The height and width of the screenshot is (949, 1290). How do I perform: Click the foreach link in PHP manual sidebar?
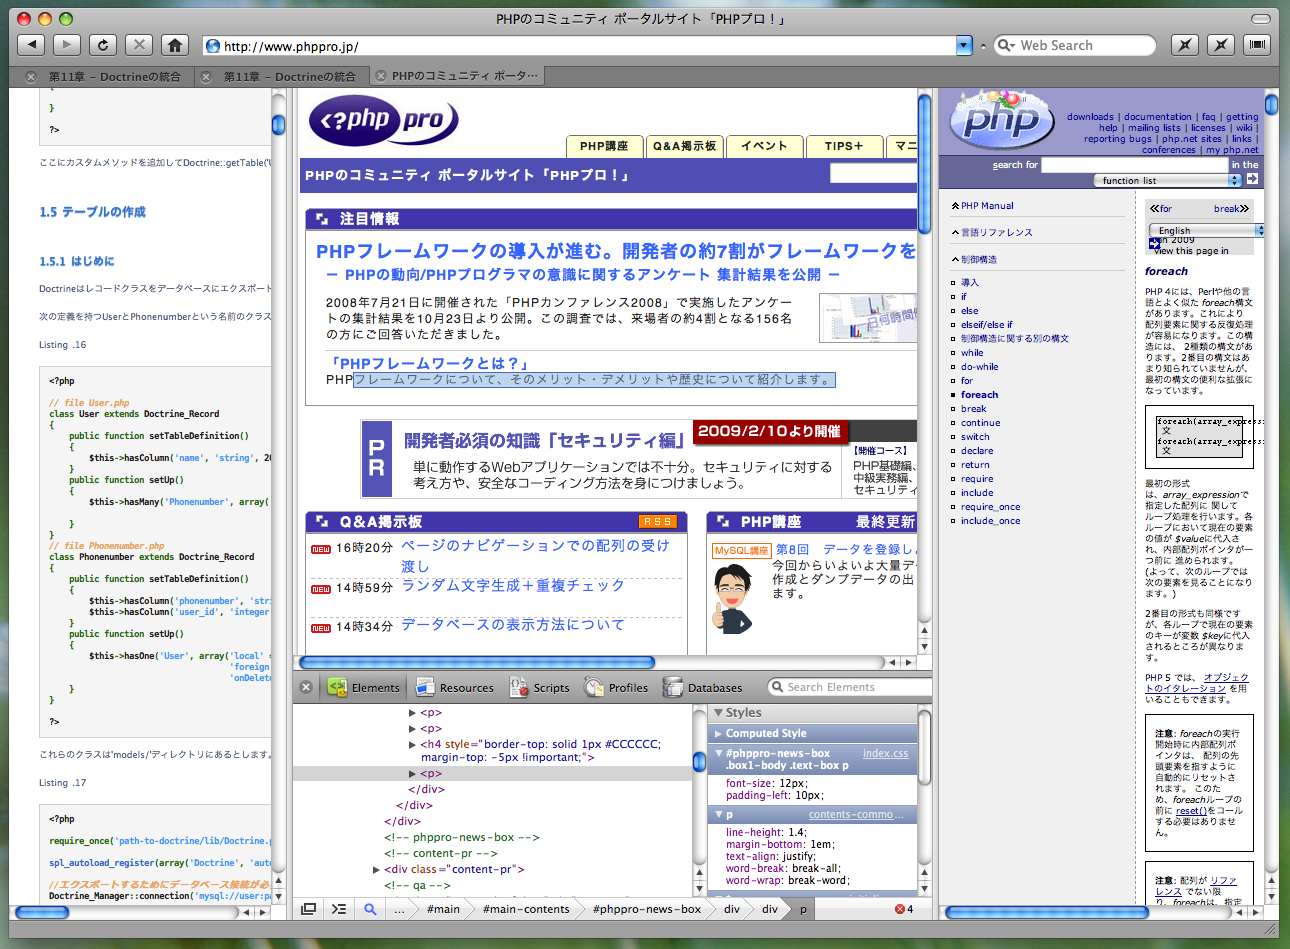[x=979, y=395]
